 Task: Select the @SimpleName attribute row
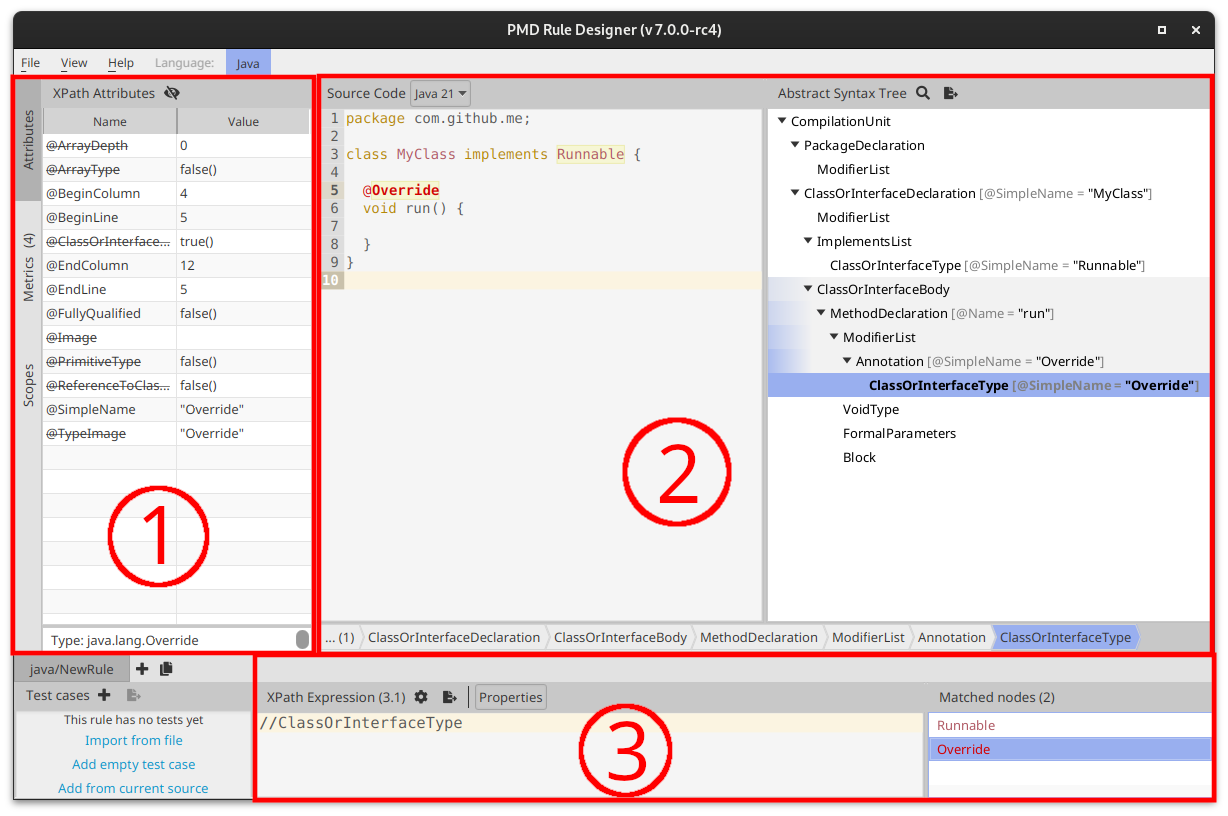pos(177,409)
